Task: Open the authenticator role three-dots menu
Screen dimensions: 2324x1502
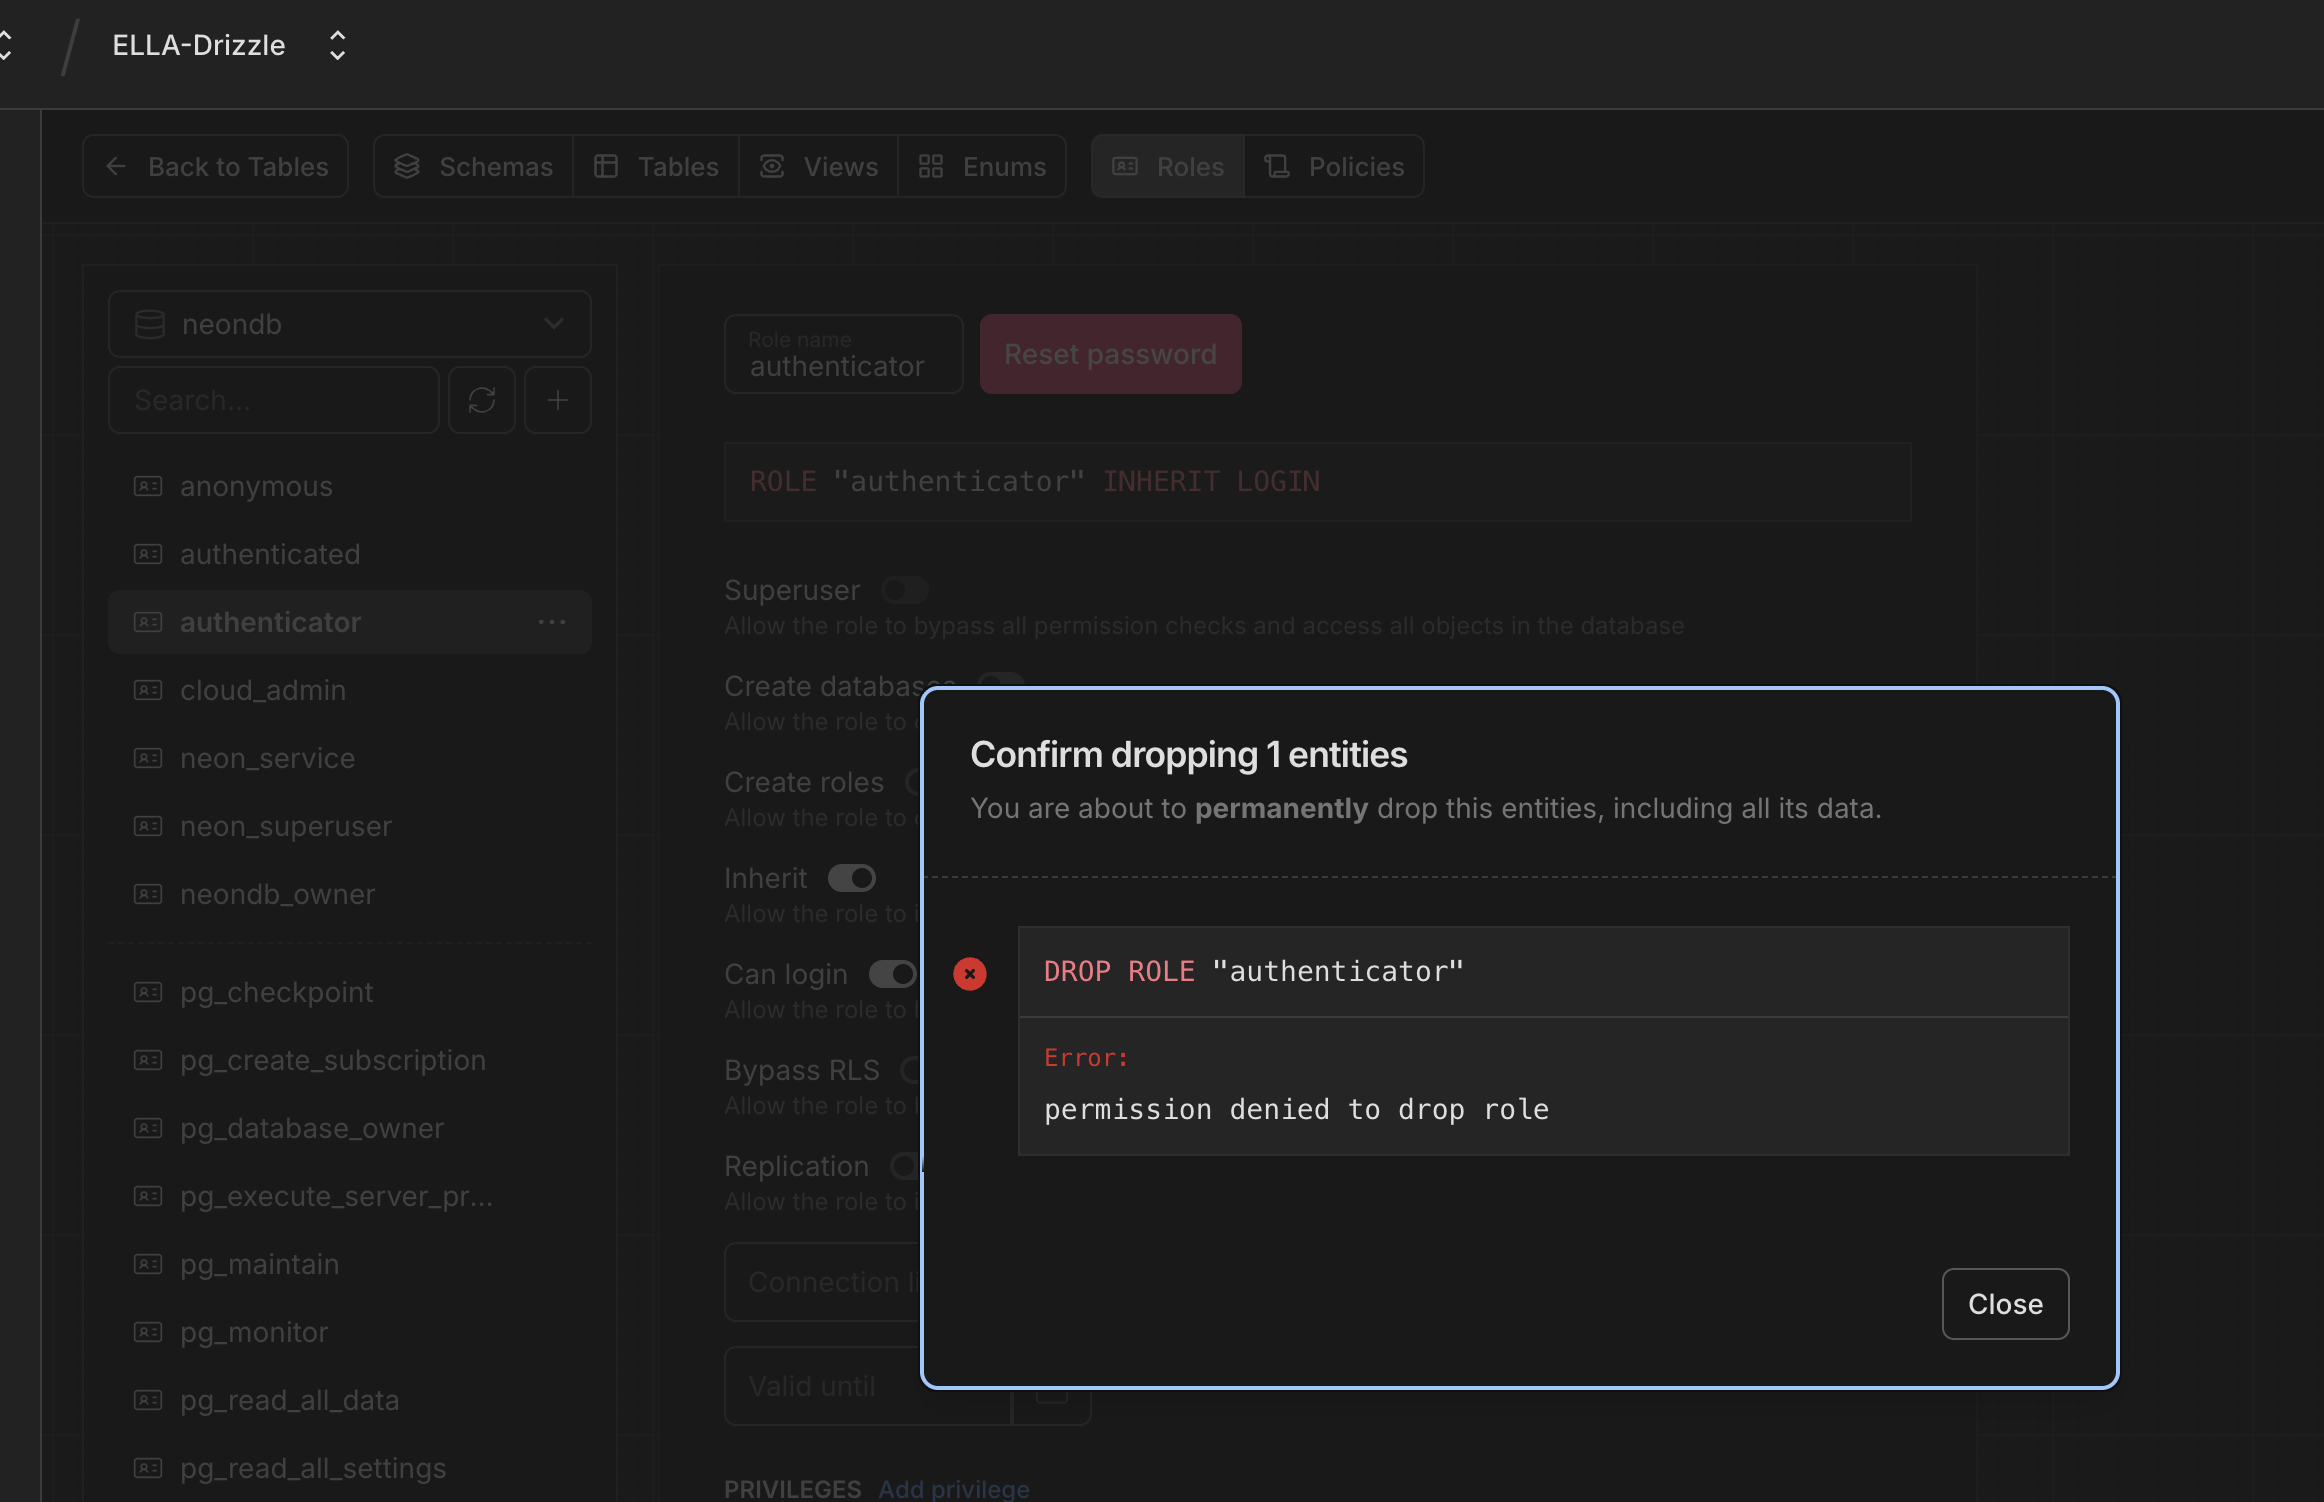Action: [x=552, y=622]
